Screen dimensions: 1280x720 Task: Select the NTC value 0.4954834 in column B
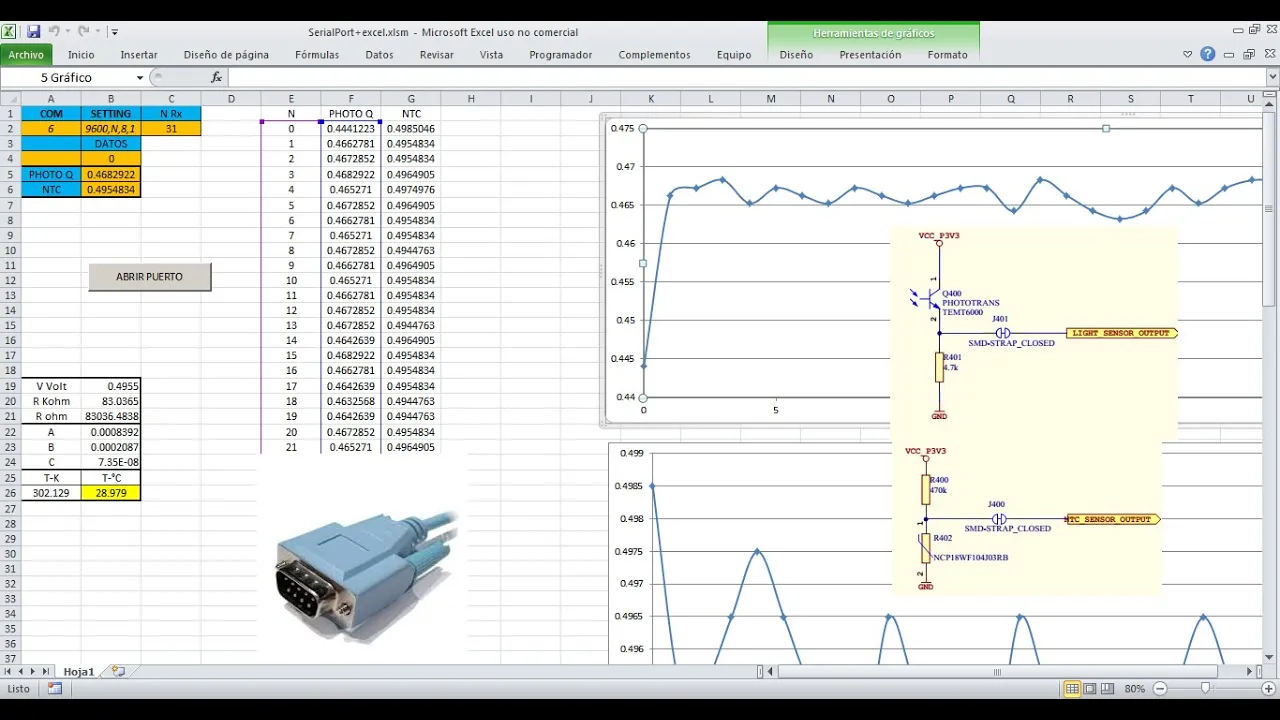111,189
